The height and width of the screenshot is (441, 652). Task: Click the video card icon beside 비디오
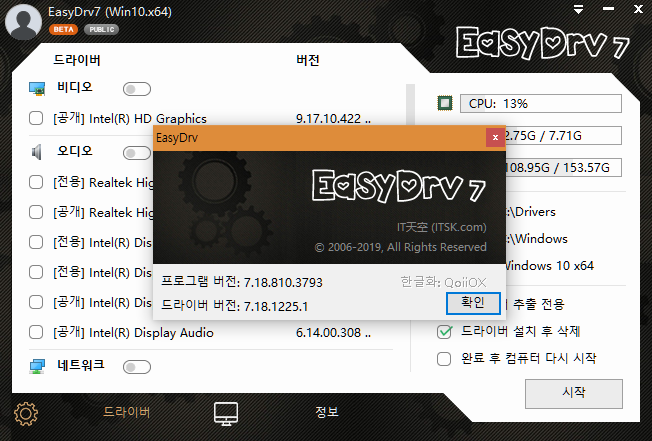tap(37, 89)
